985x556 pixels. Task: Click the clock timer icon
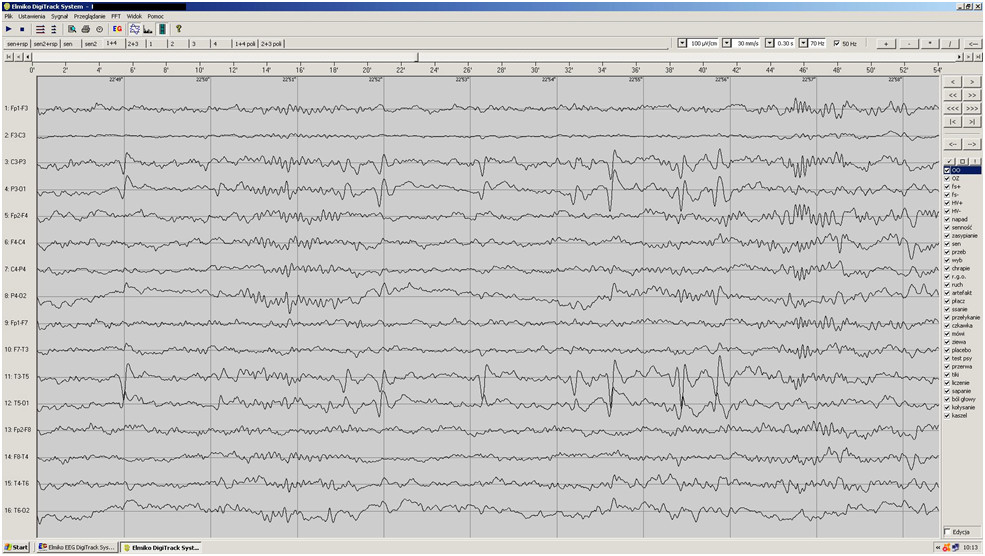point(99,29)
